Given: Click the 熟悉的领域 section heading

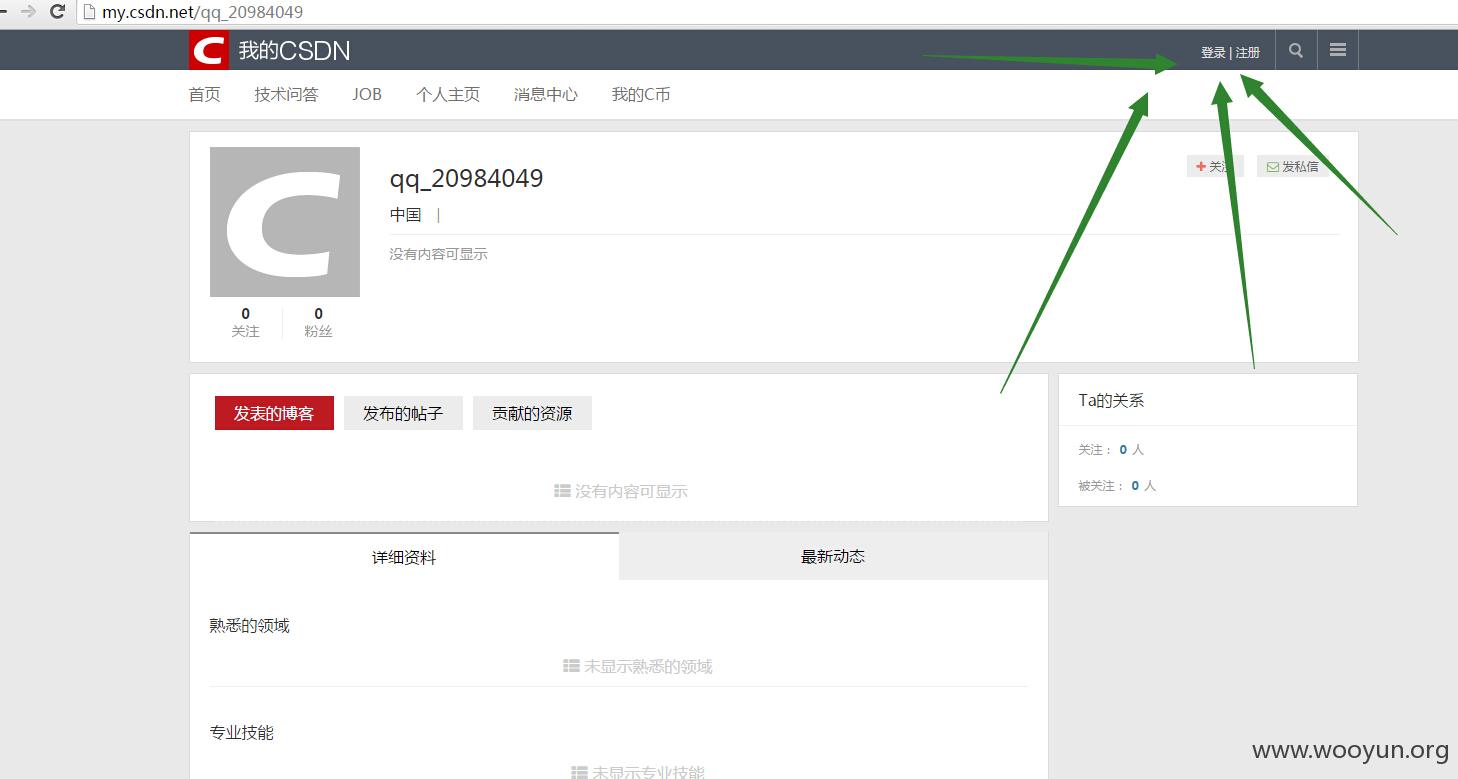Looking at the screenshot, I should 250,626.
